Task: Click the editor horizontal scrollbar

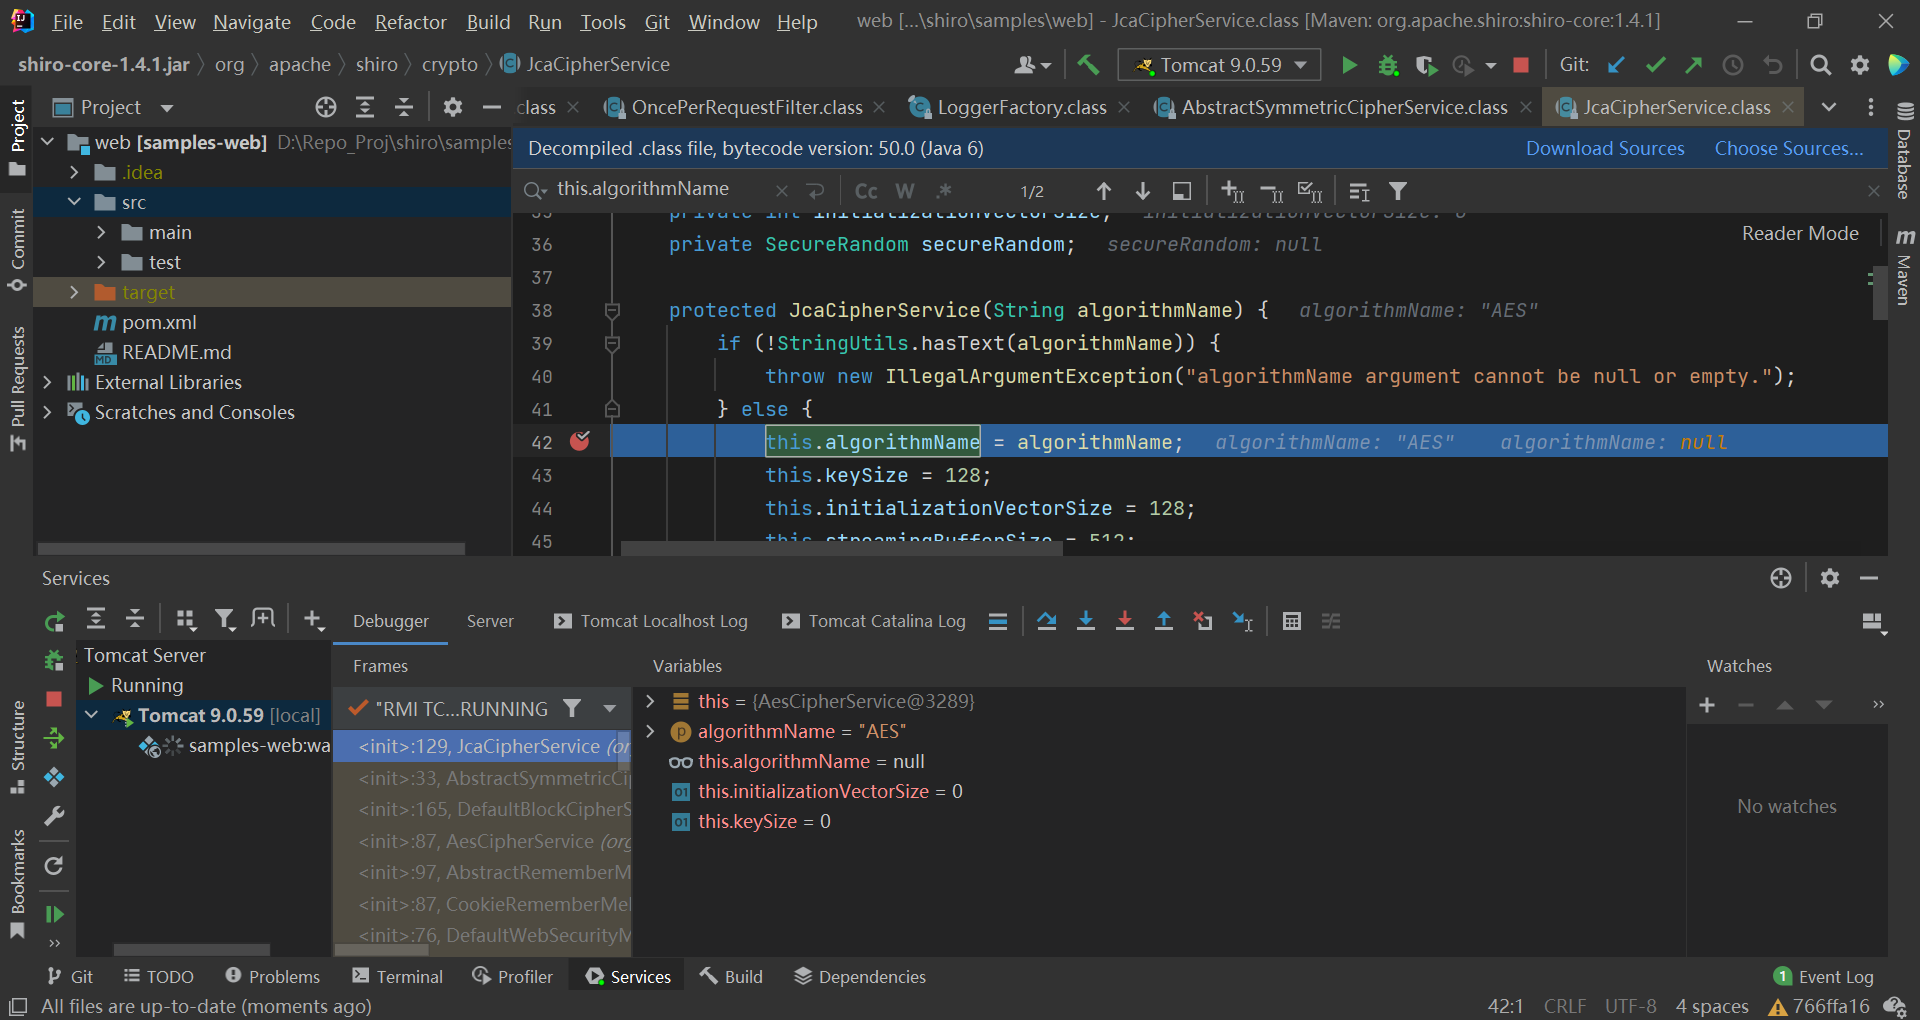Action: tap(841, 548)
